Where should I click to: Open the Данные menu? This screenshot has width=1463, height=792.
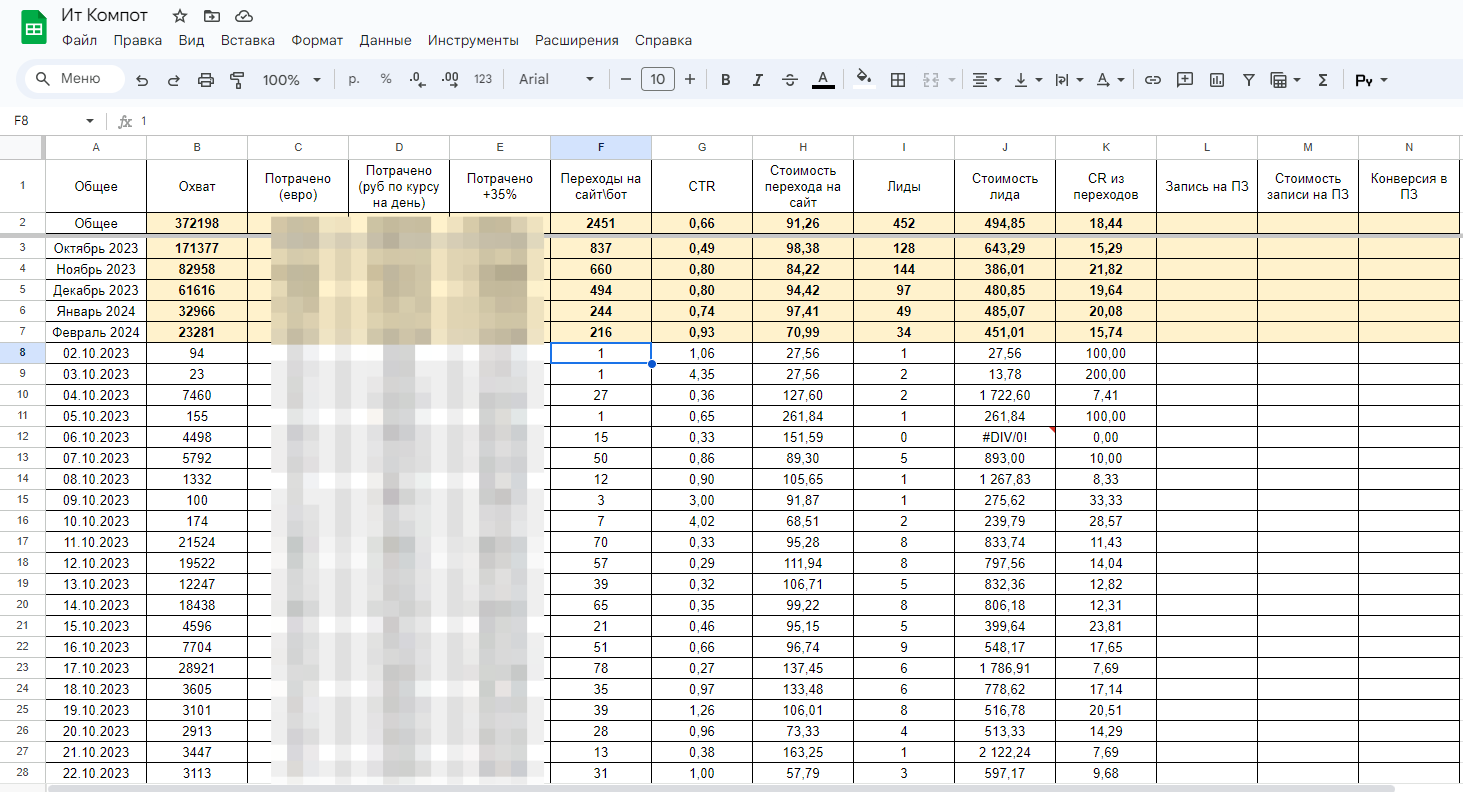(385, 41)
